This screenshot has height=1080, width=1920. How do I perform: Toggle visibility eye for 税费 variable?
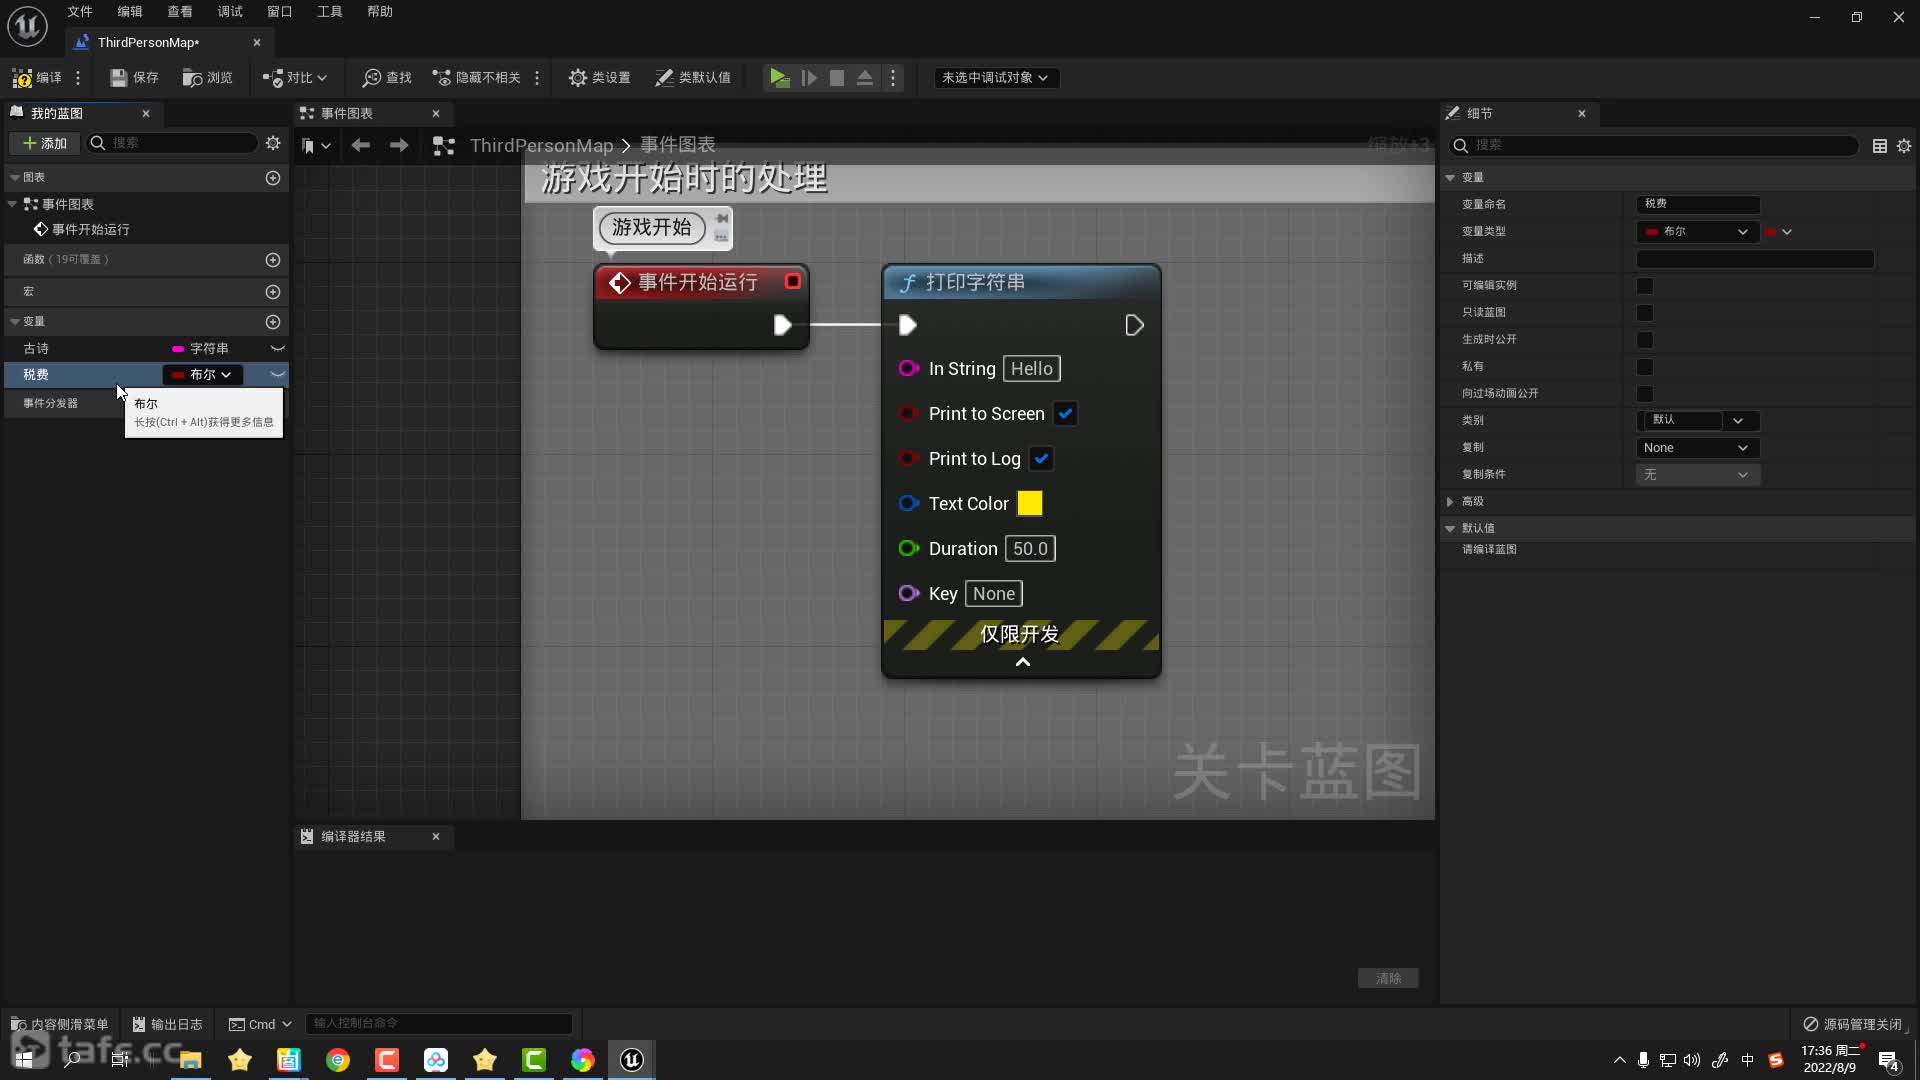[277, 374]
